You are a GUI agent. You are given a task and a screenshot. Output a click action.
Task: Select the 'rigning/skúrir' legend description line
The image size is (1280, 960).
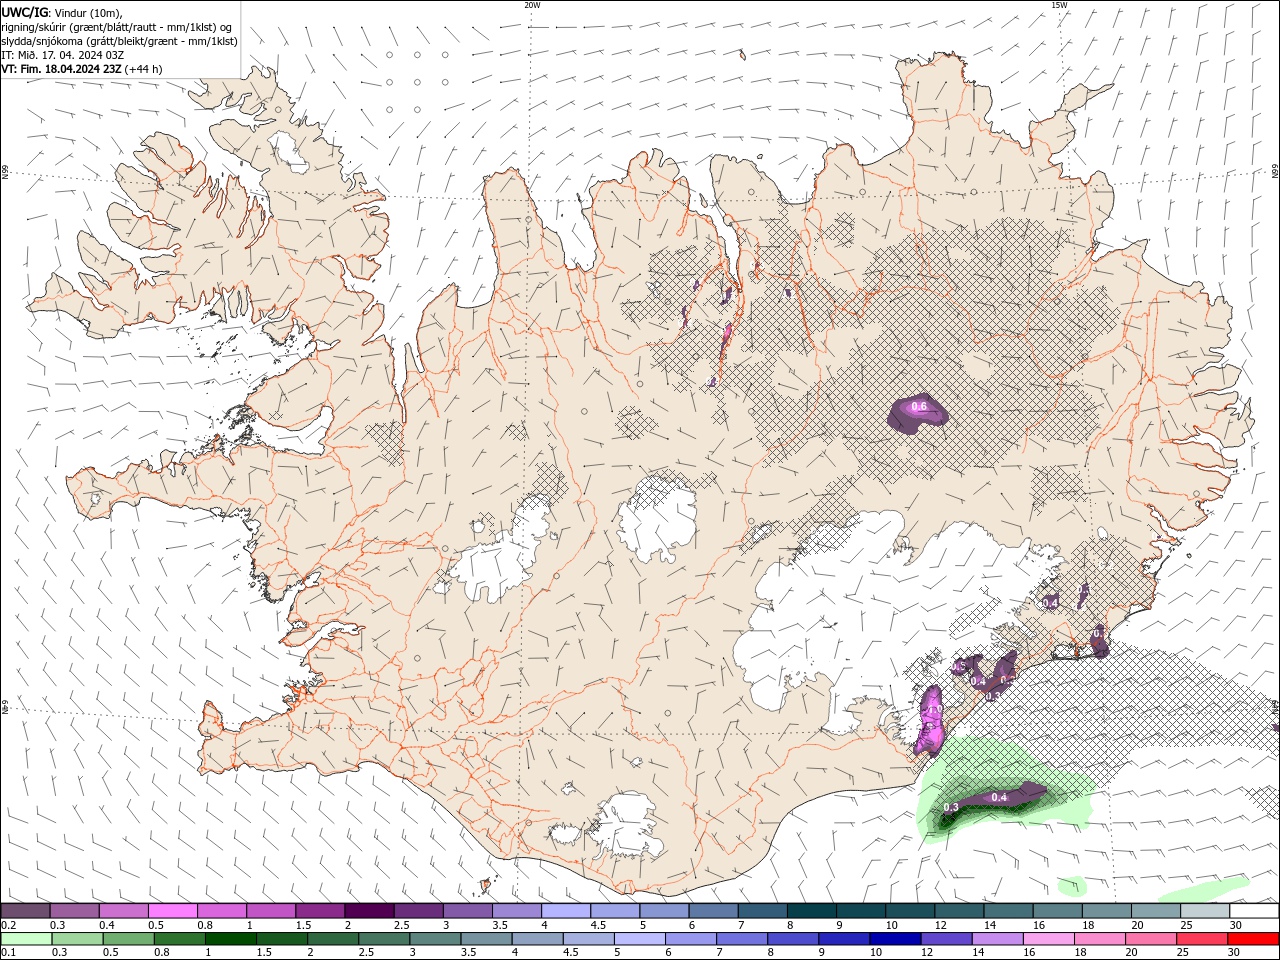117,27
